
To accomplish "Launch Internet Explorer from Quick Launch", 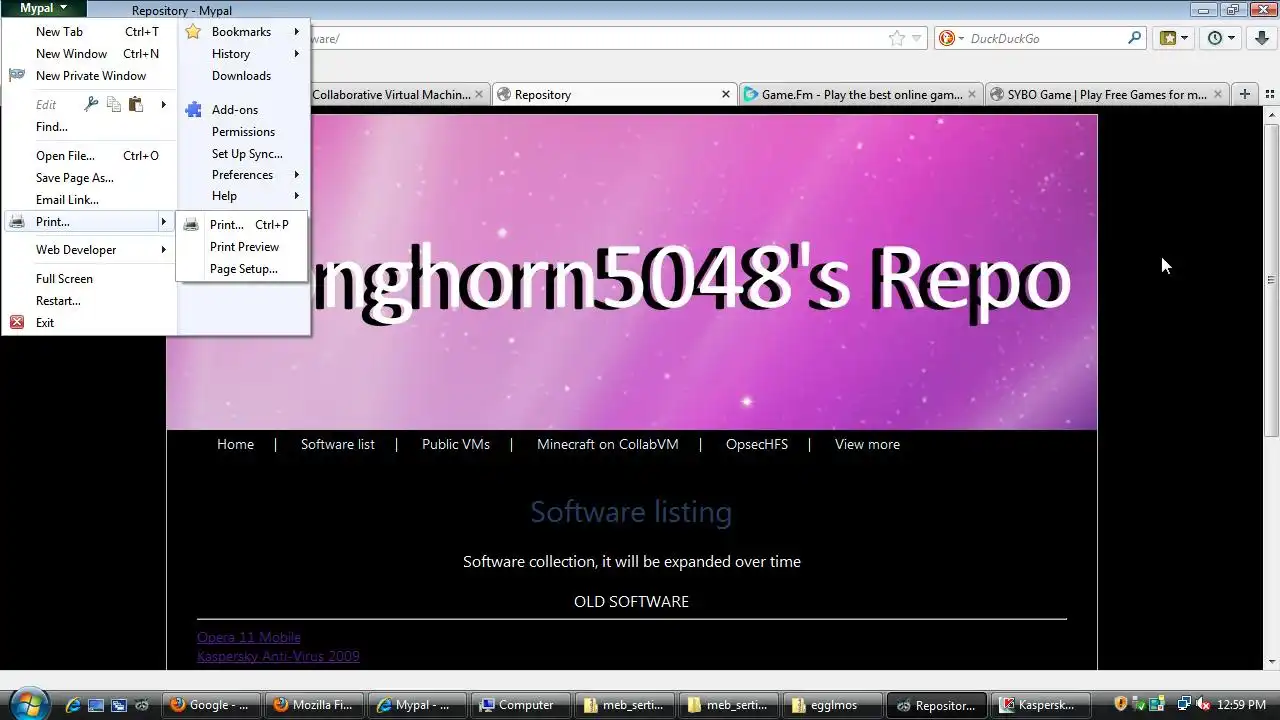I will tap(73, 705).
